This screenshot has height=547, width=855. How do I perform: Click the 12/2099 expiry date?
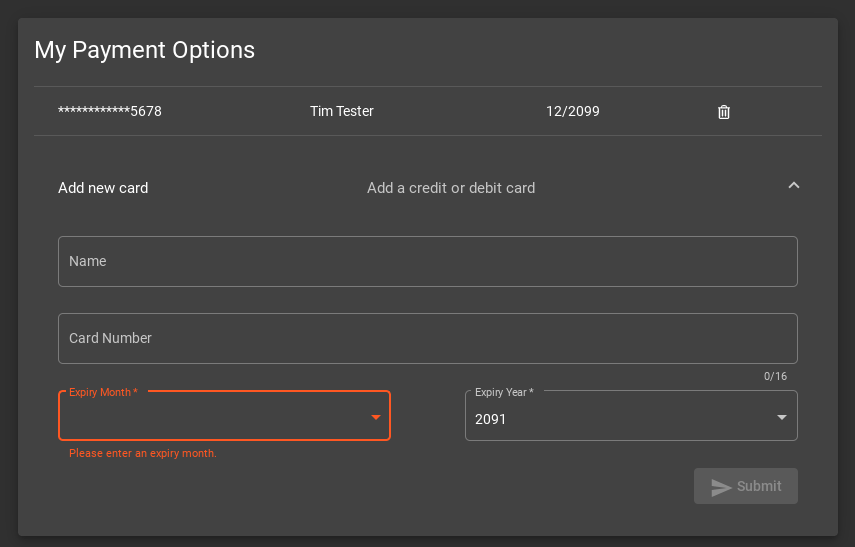573,111
